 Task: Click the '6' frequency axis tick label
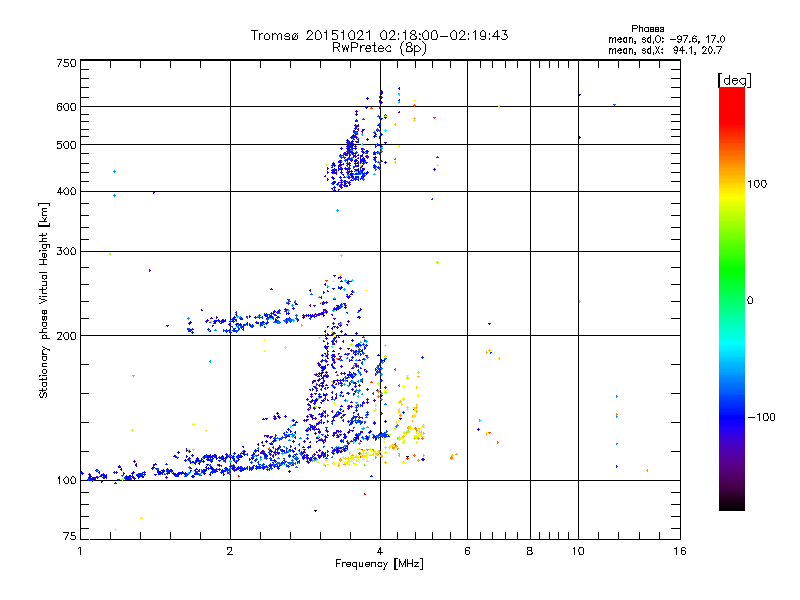tap(467, 551)
